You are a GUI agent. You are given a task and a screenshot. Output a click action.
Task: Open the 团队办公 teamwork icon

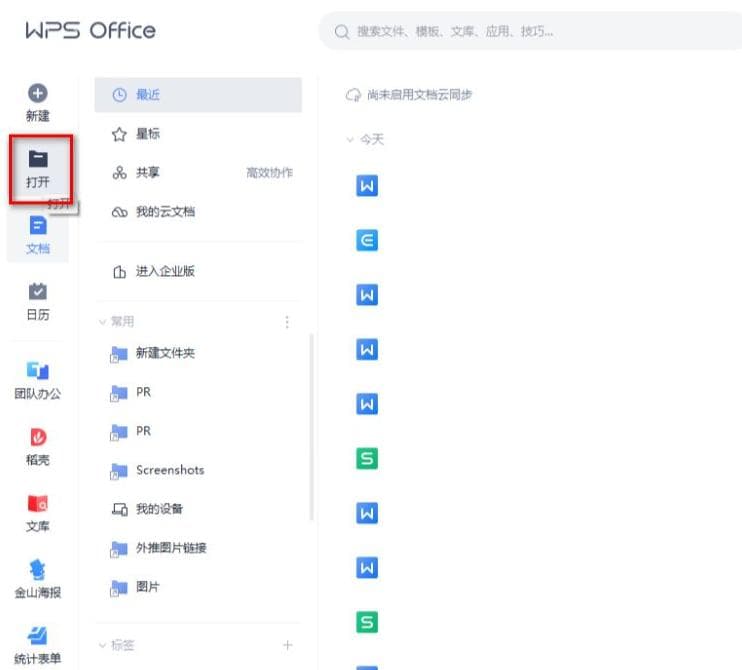pos(38,370)
